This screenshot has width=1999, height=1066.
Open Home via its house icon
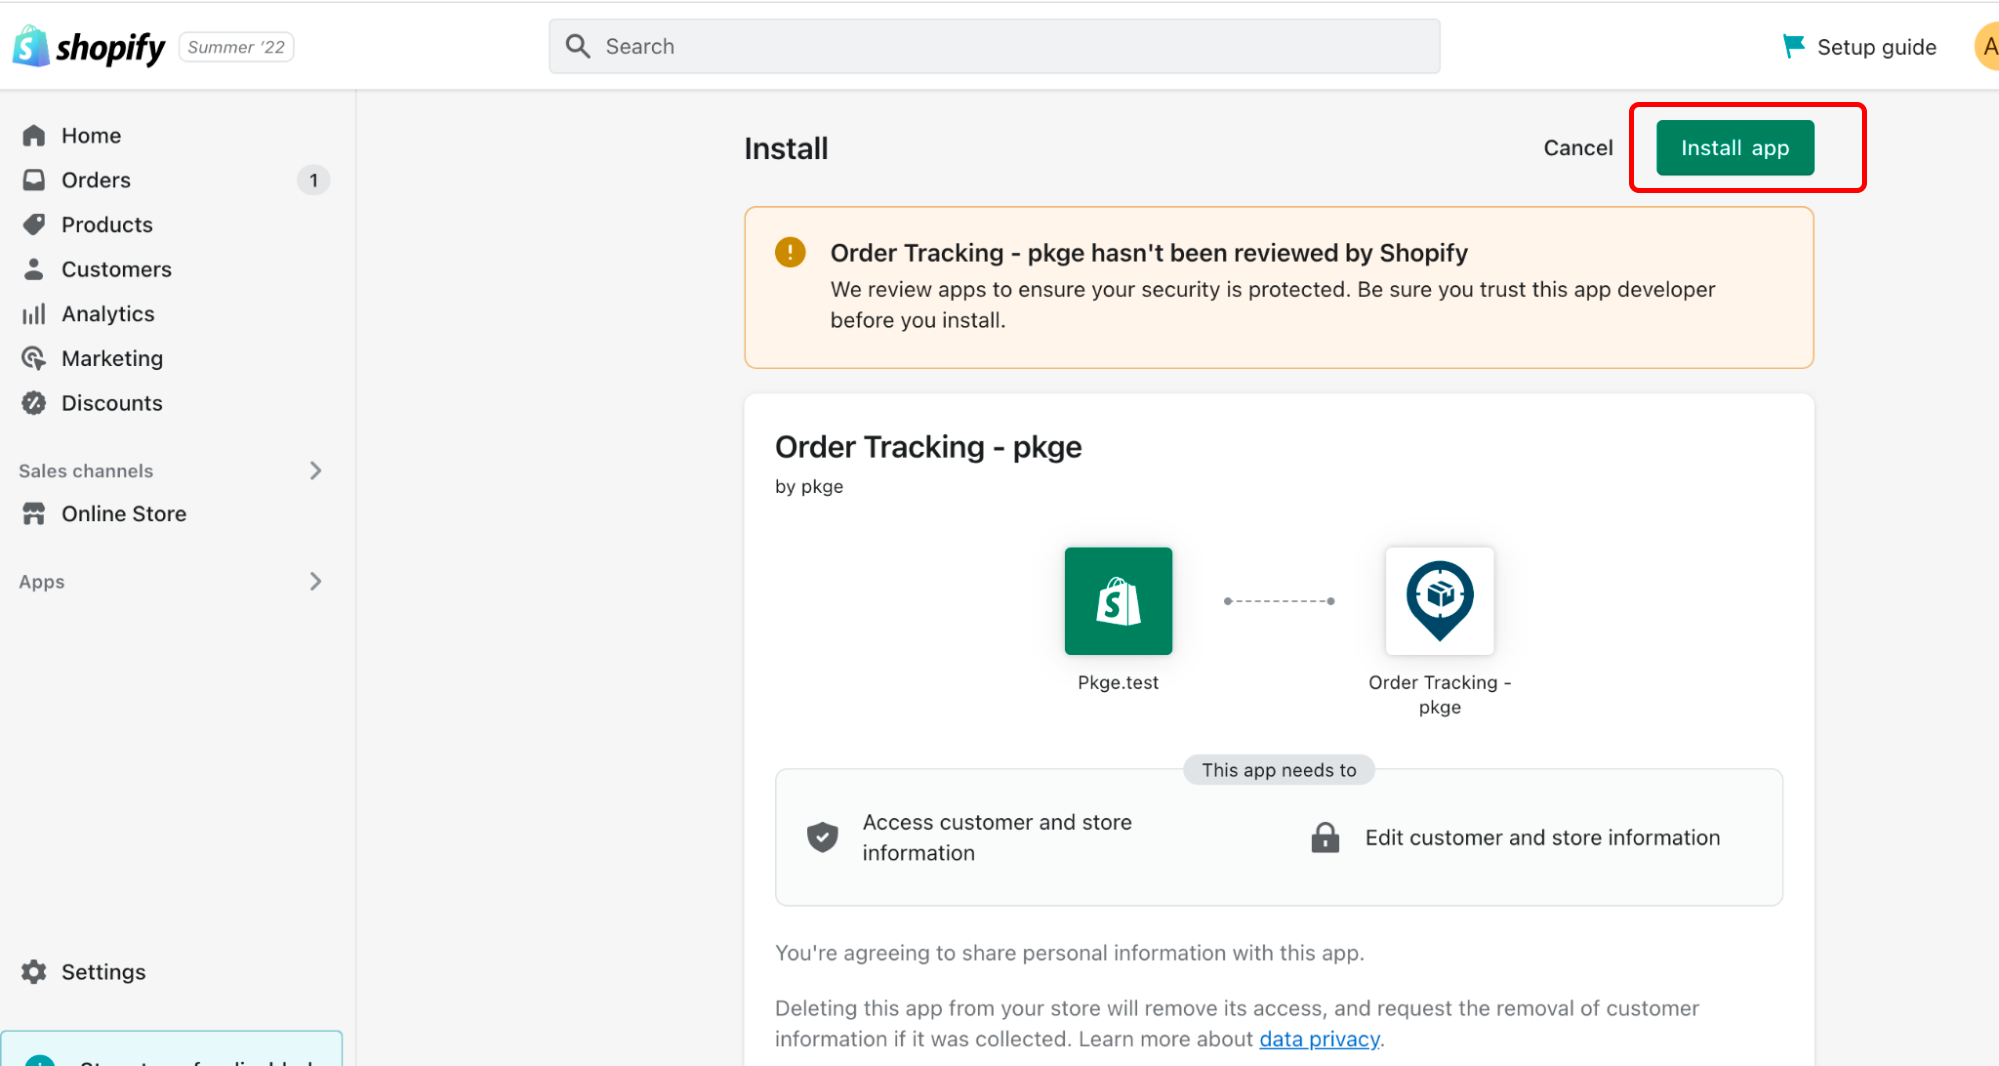[34, 135]
